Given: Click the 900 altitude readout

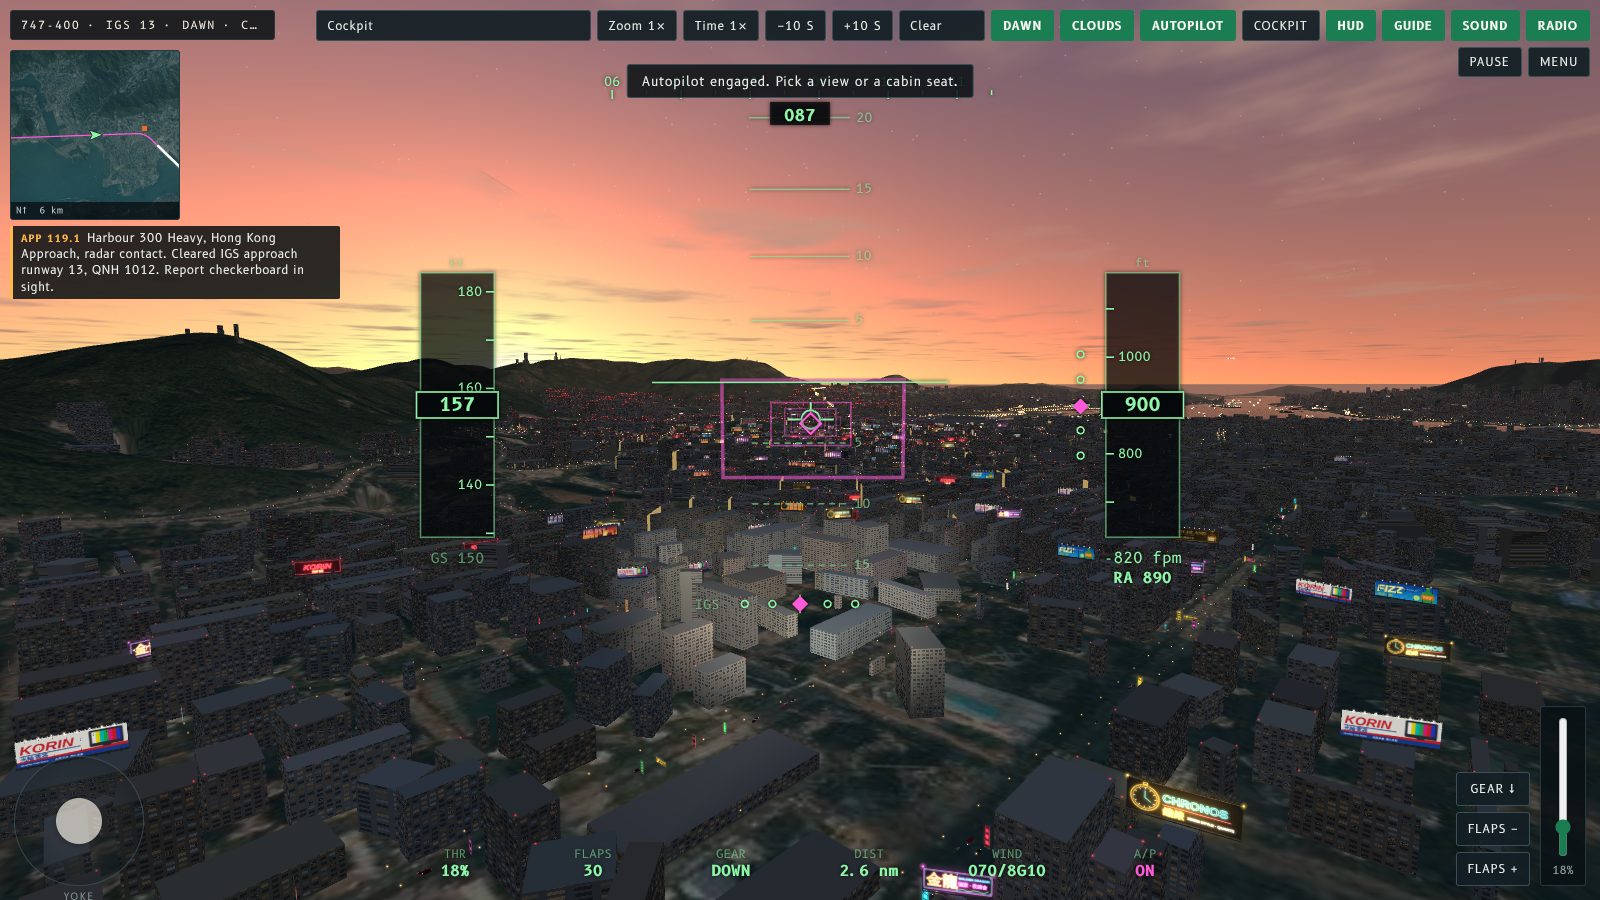Looking at the screenshot, I should coord(1142,405).
